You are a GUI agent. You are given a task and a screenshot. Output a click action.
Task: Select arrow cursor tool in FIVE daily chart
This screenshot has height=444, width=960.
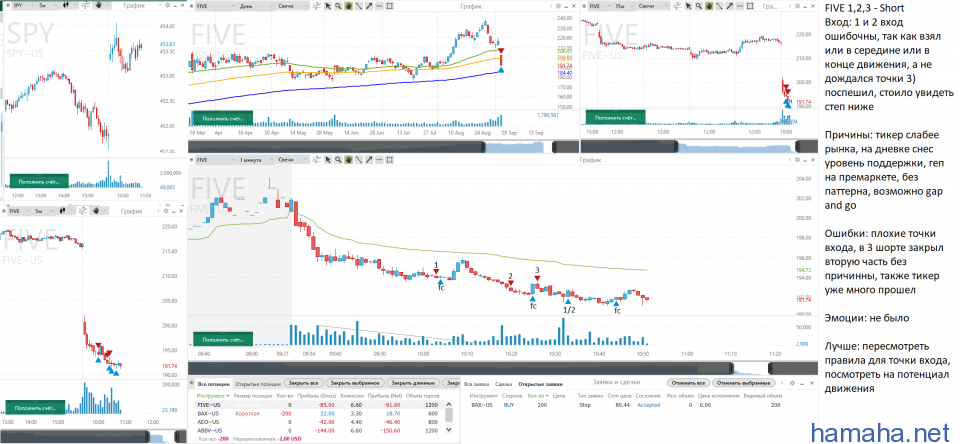(328, 6)
